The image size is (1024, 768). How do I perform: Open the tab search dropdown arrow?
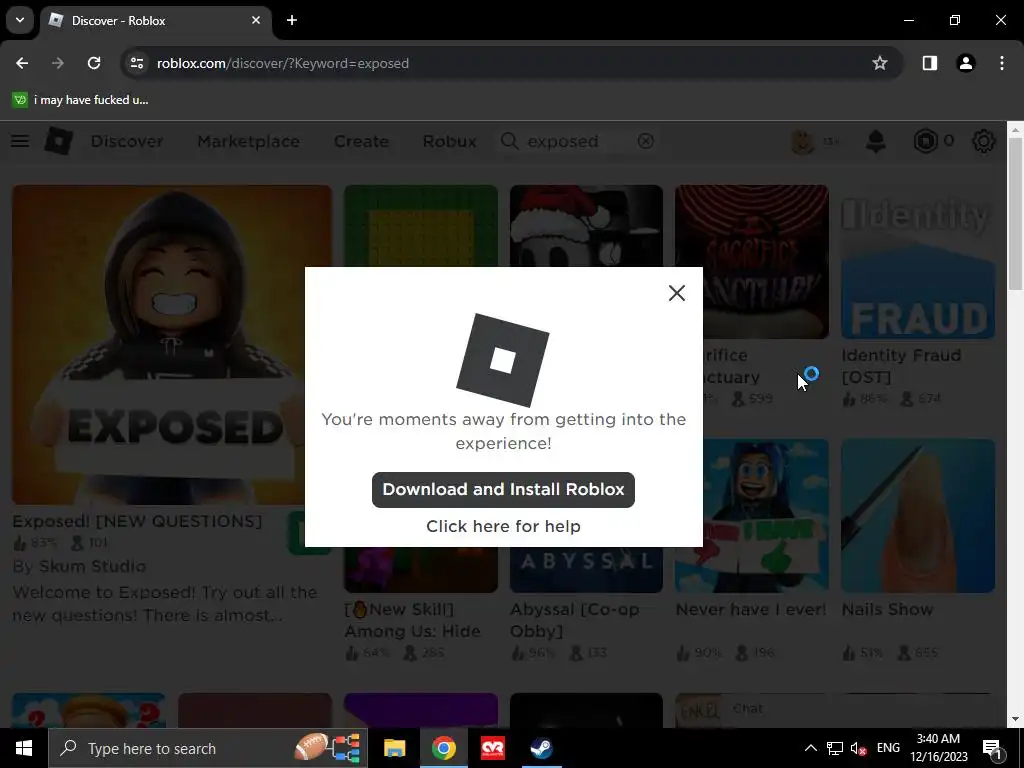[x=20, y=20]
